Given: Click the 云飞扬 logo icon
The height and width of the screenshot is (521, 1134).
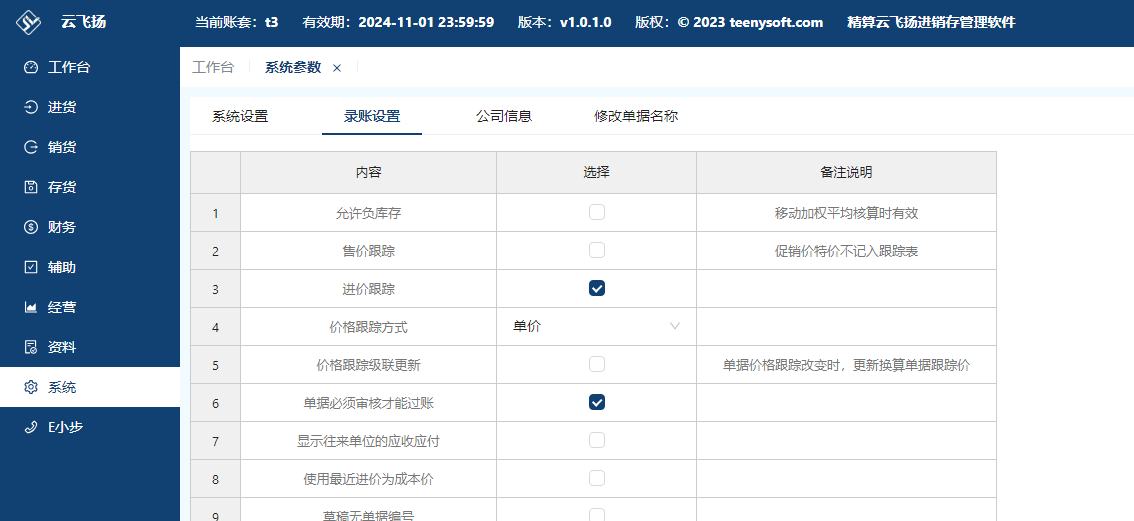Looking at the screenshot, I should click(x=29, y=22).
